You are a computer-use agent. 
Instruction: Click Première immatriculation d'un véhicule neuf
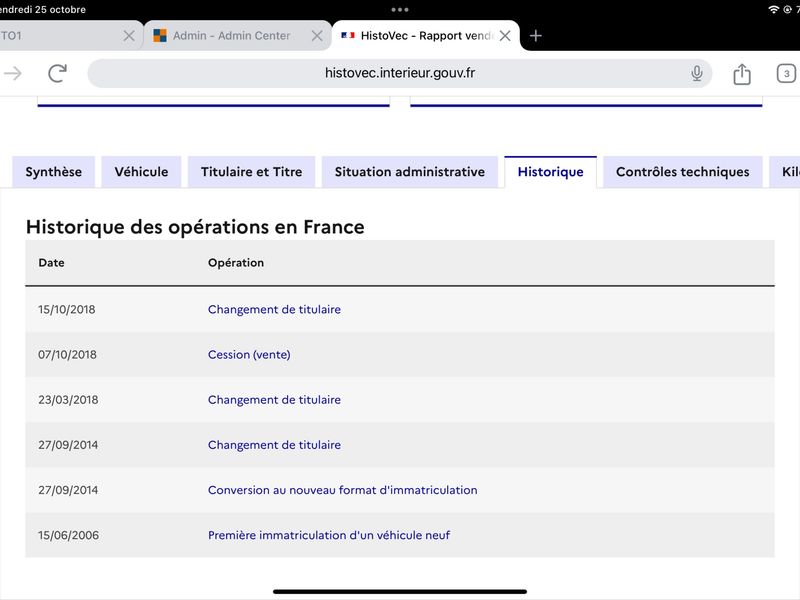(x=329, y=535)
